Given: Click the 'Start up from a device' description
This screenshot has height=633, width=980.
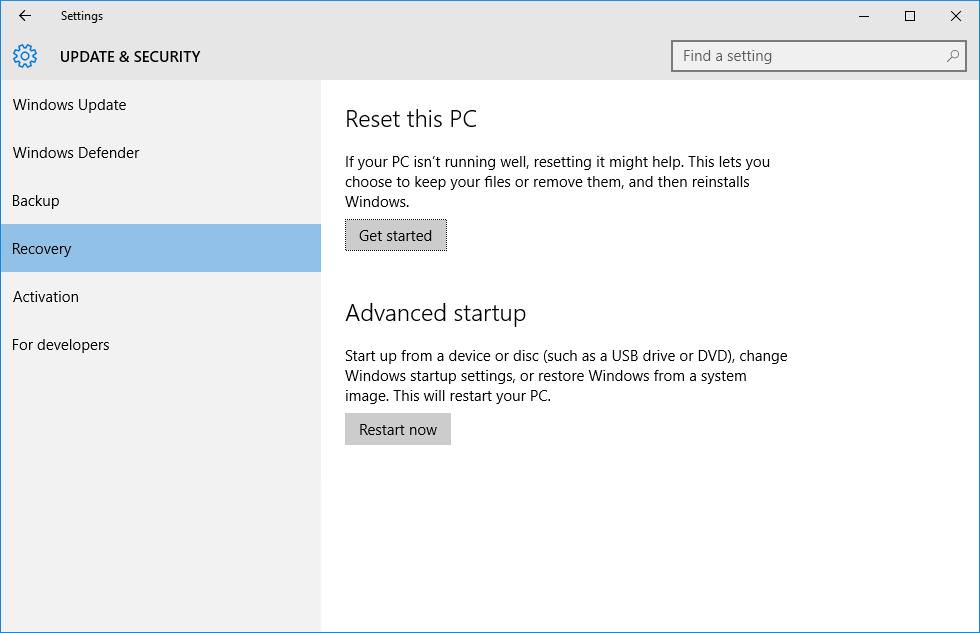Looking at the screenshot, I should click(566, 376).
